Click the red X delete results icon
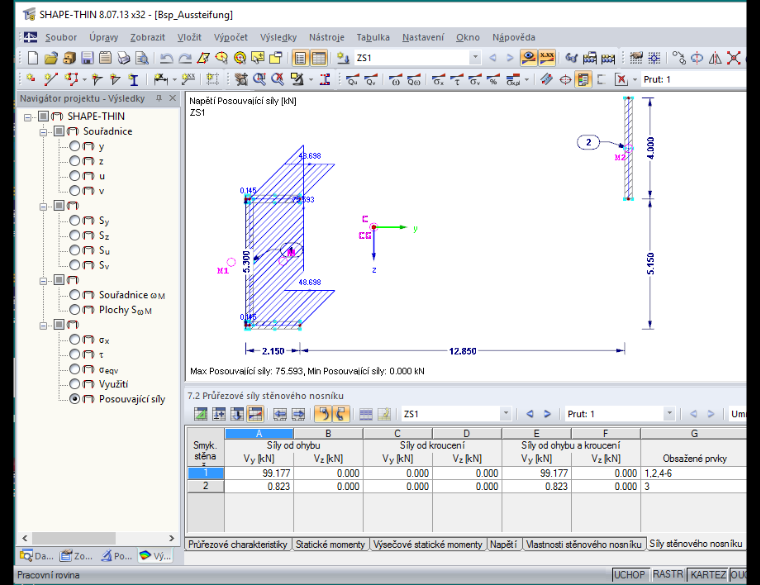Viewport: 760px width, 585px height. pos(621,79)
